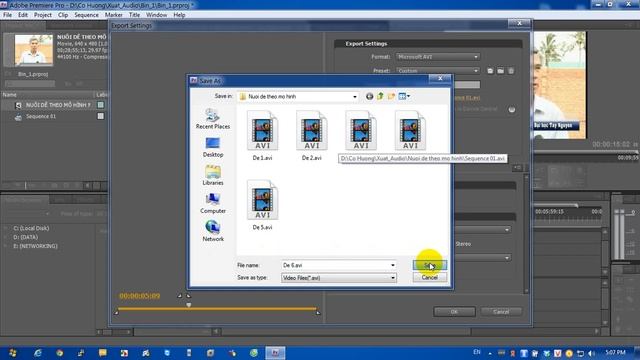
Task: Open the Sequence menu
Action: (86, 15)
